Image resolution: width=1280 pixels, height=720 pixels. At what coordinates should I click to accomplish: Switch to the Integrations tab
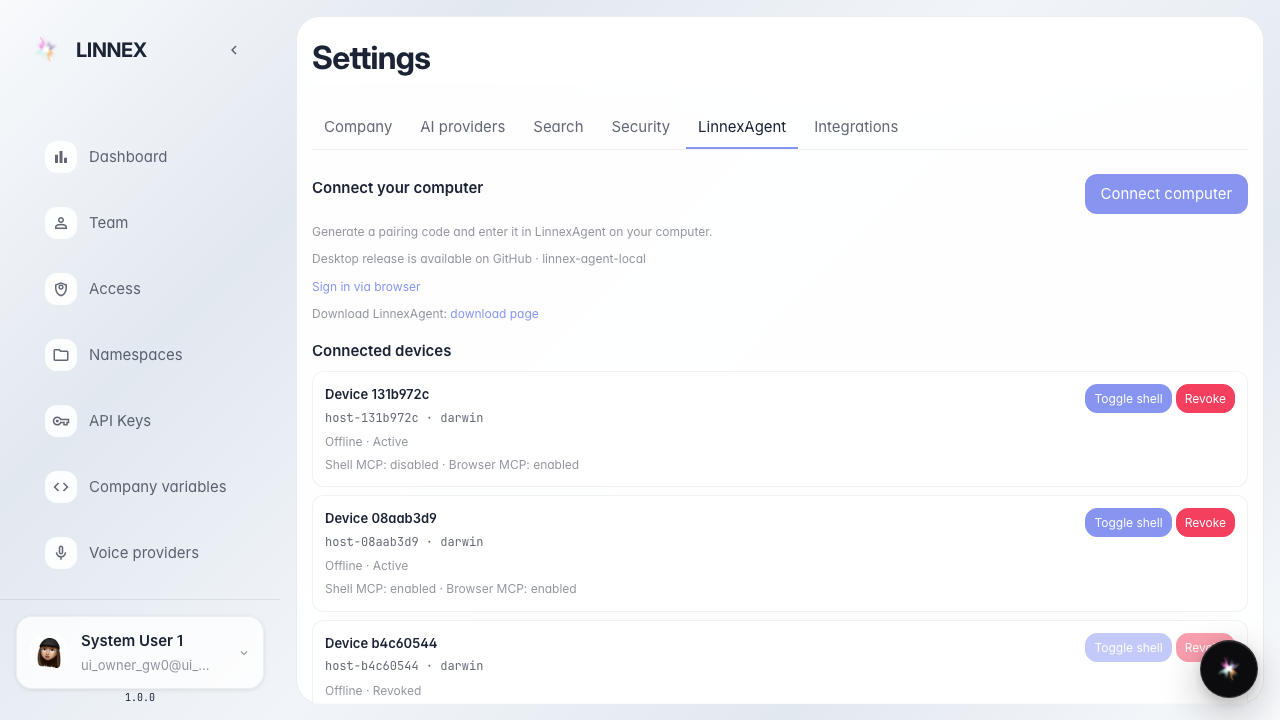click(x=856, y=127)
